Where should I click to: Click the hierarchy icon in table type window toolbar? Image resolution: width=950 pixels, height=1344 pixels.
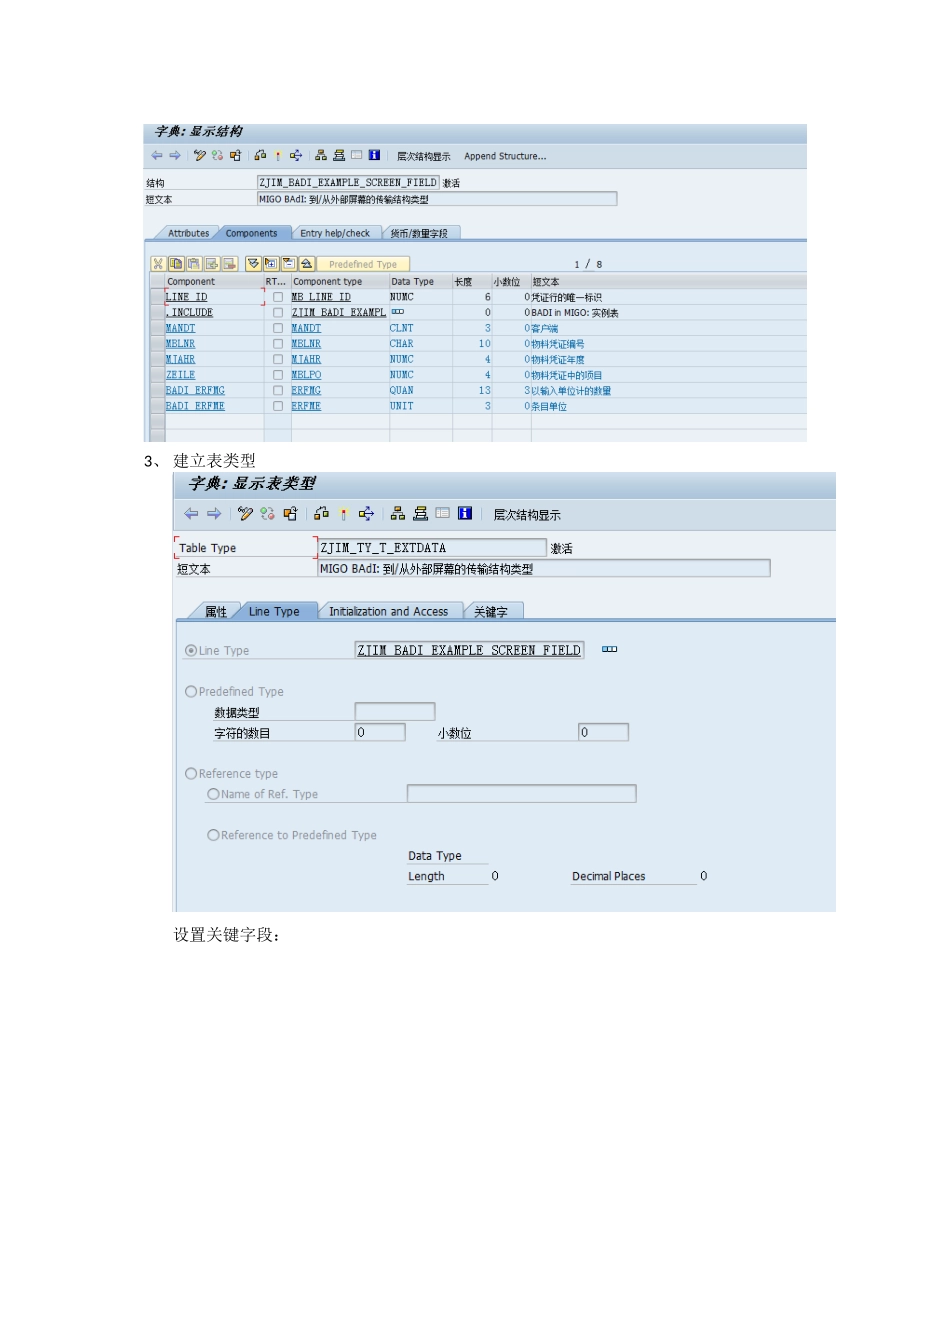tap(398, 514)
